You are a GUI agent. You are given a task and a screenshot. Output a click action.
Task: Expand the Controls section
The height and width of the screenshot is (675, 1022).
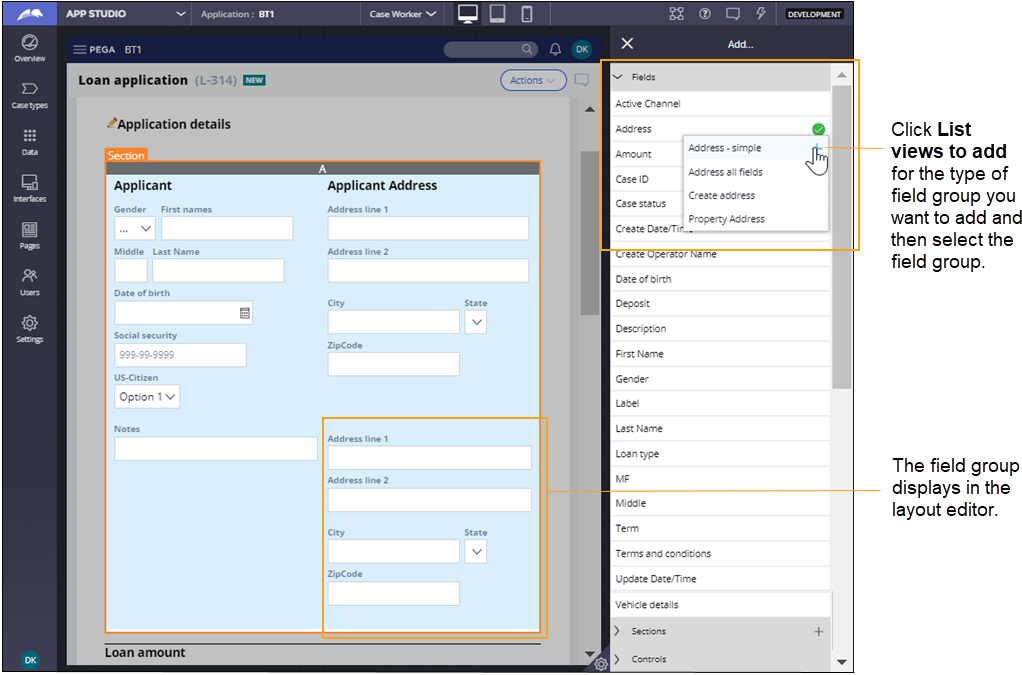[617, 659]
